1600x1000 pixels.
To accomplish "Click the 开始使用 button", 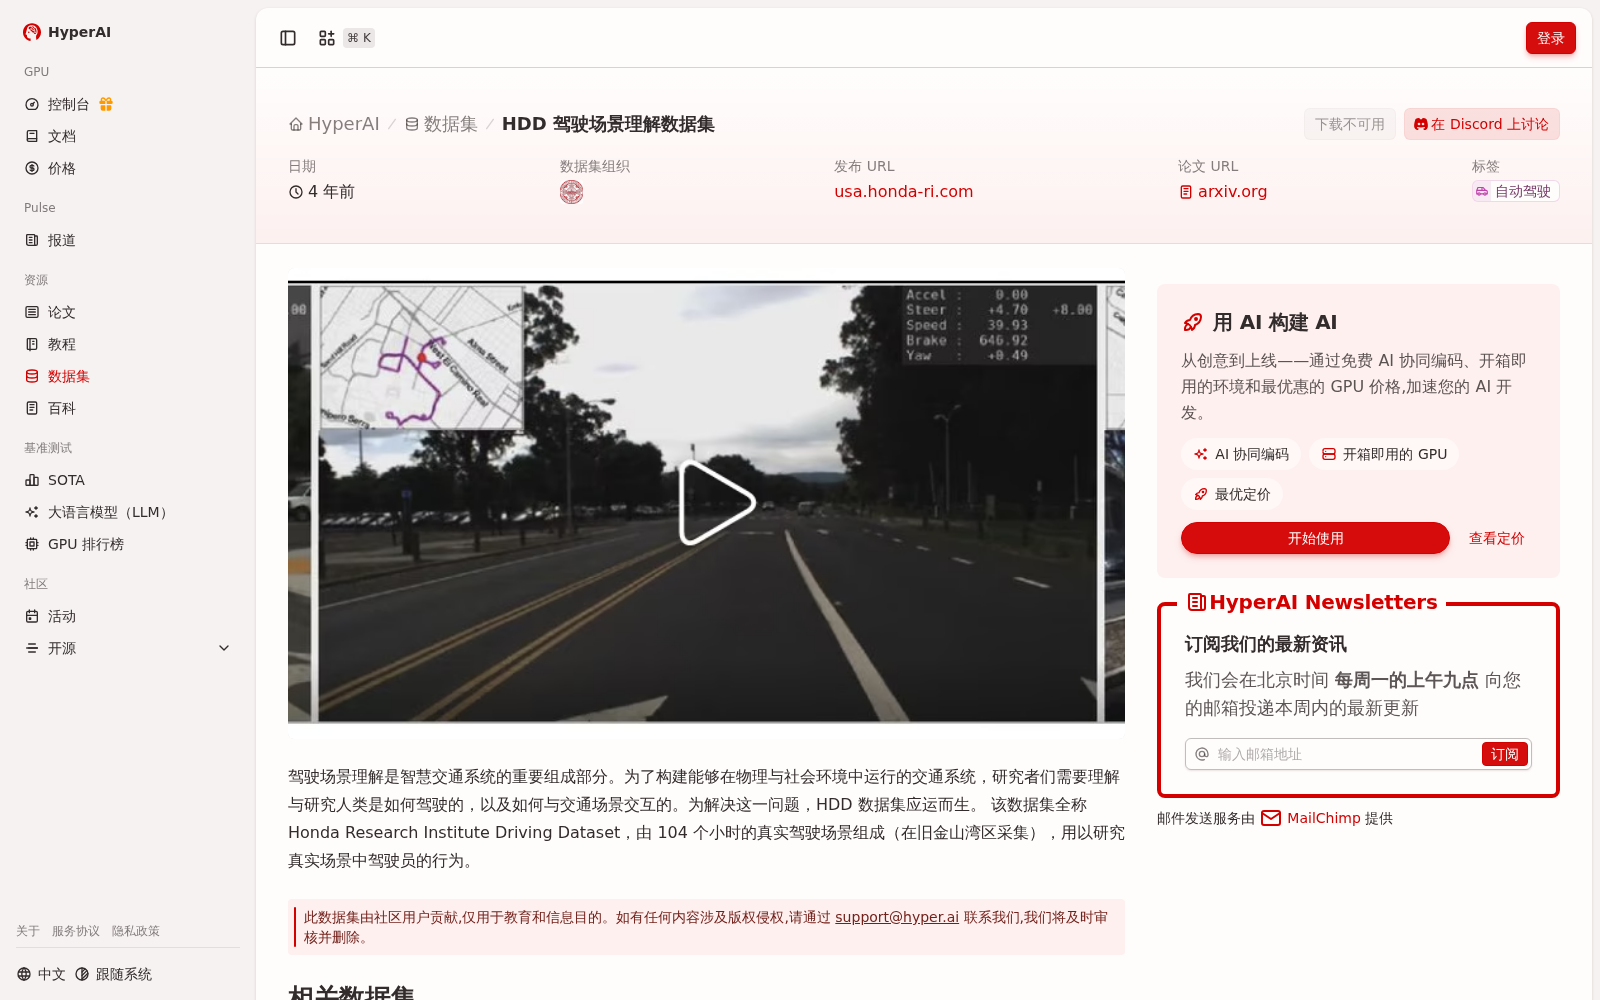I will tap(1315, 538).
